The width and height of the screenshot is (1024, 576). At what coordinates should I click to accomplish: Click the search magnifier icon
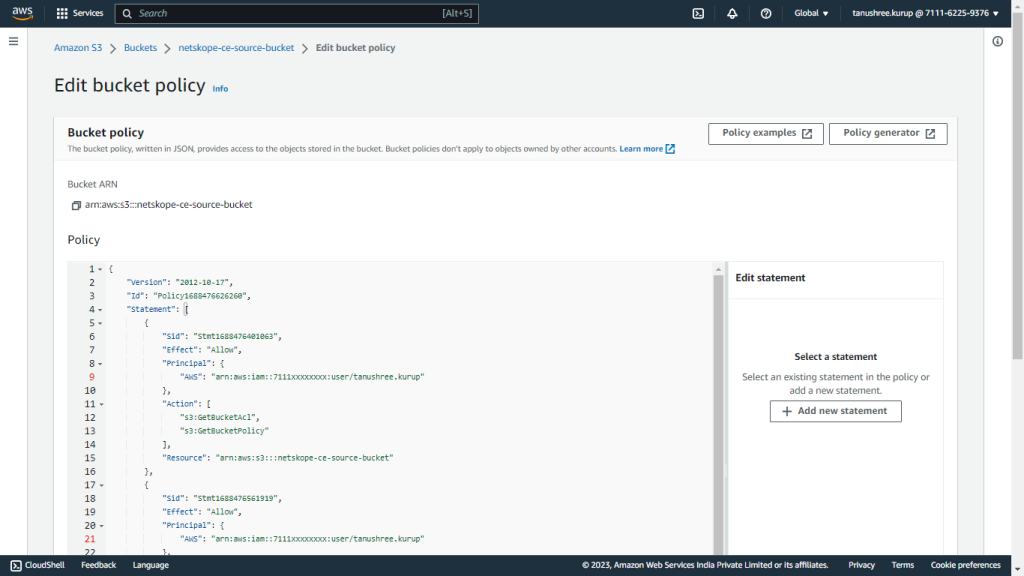(127, 13)
